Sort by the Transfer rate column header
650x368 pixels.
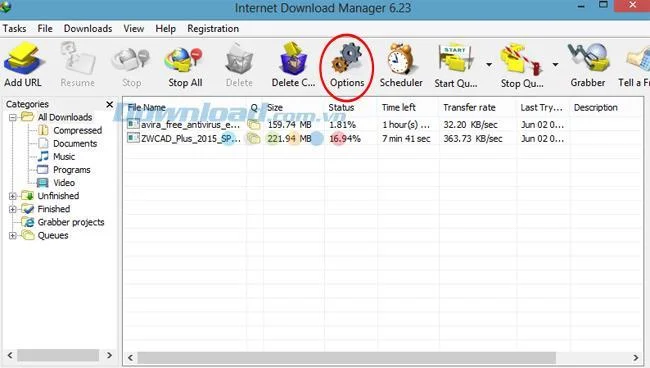(x=469, y=108)
